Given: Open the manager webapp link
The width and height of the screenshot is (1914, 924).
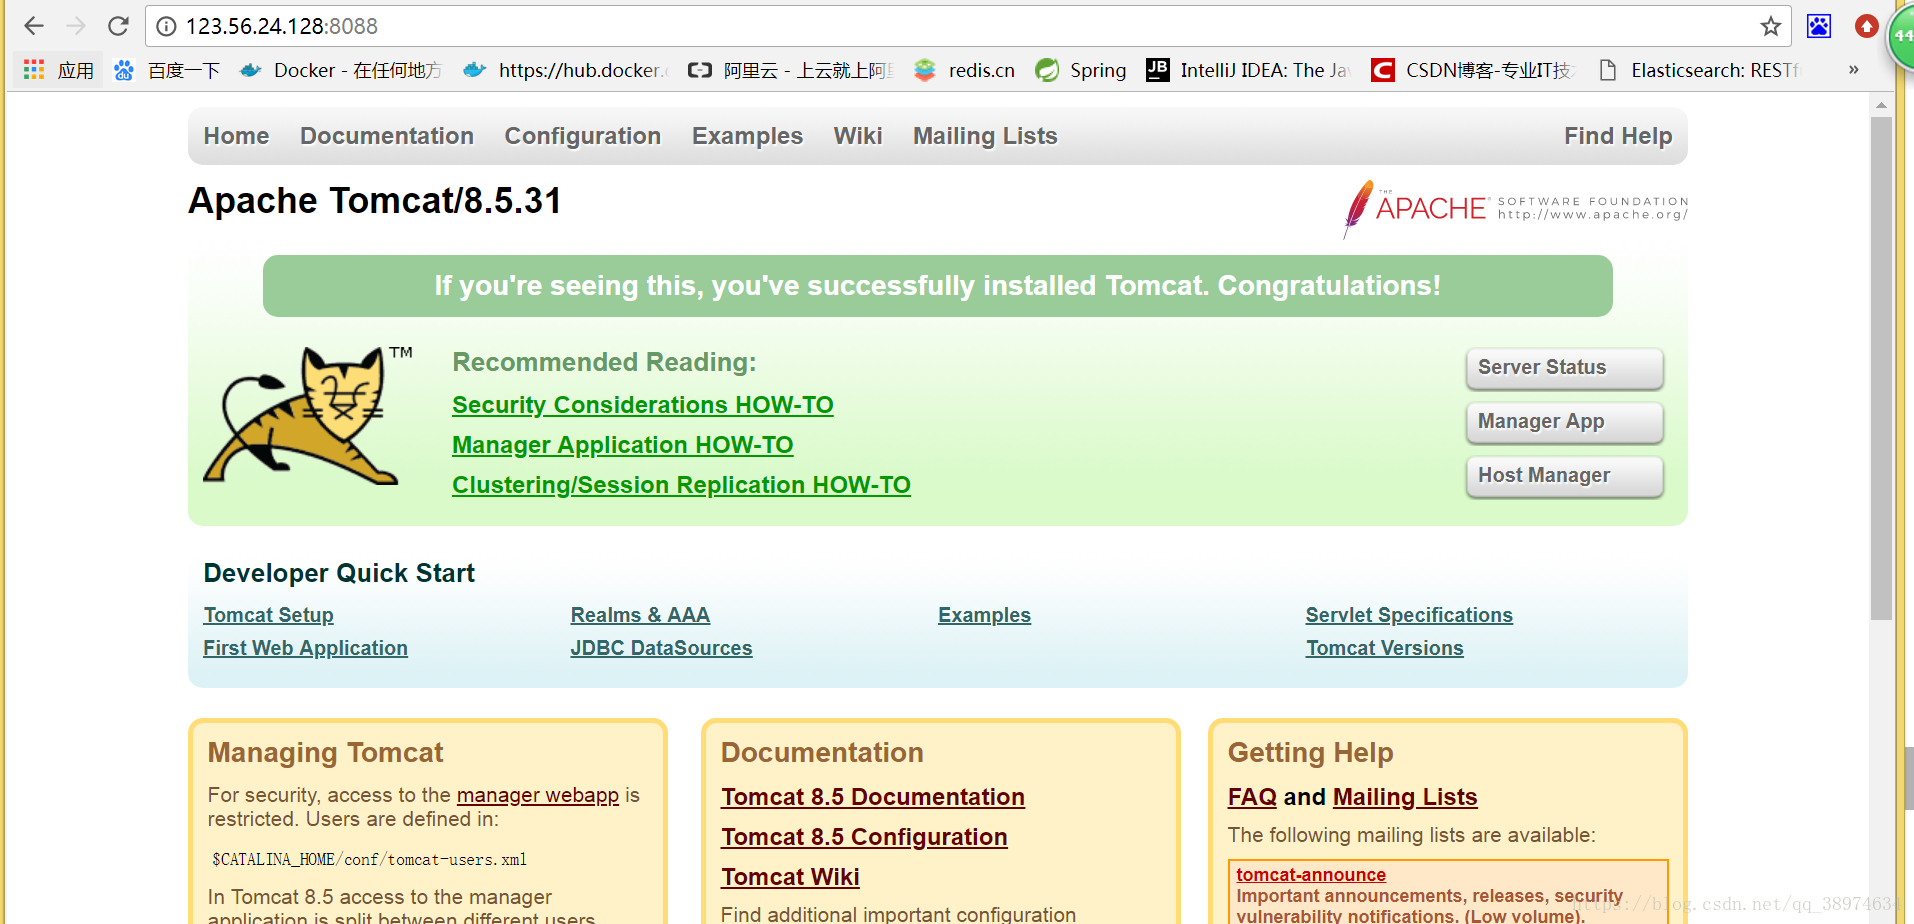Looking at the screenshot, I should pos(538,795).
